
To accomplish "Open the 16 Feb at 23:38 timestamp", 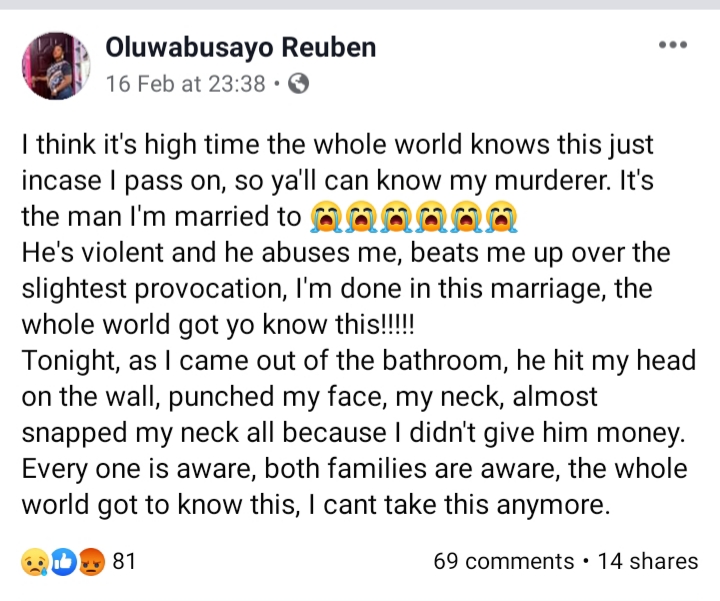I will [186, 84].
